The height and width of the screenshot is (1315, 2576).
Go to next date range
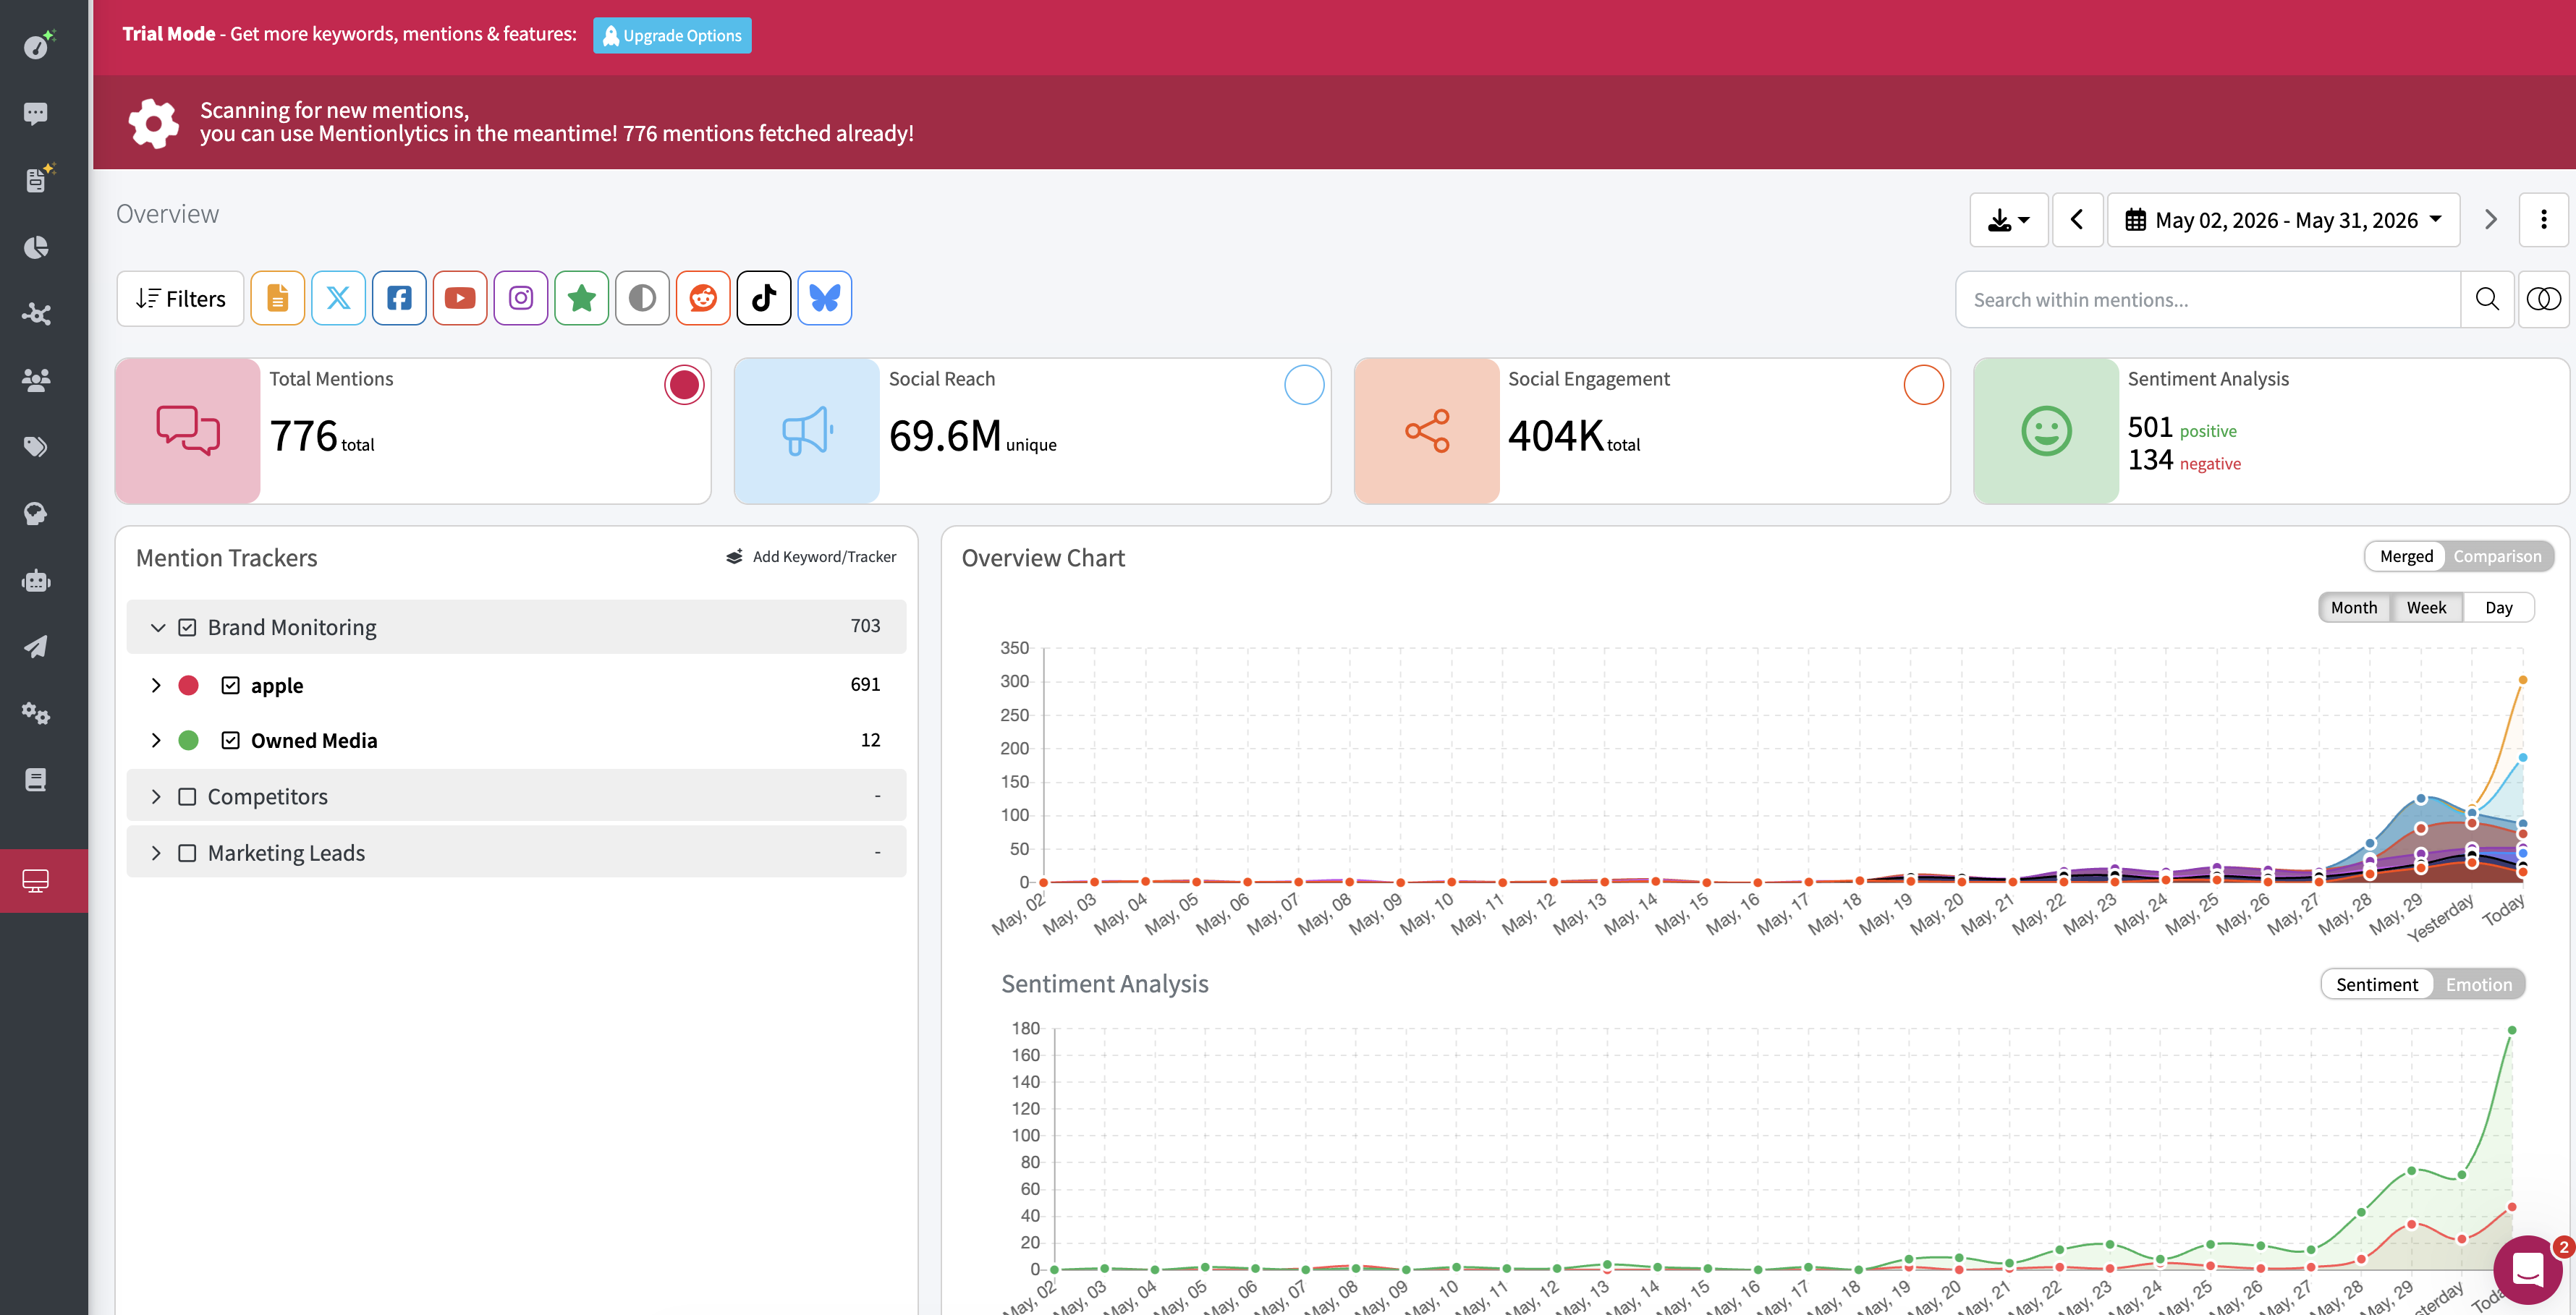click(x=2490, y=219)
